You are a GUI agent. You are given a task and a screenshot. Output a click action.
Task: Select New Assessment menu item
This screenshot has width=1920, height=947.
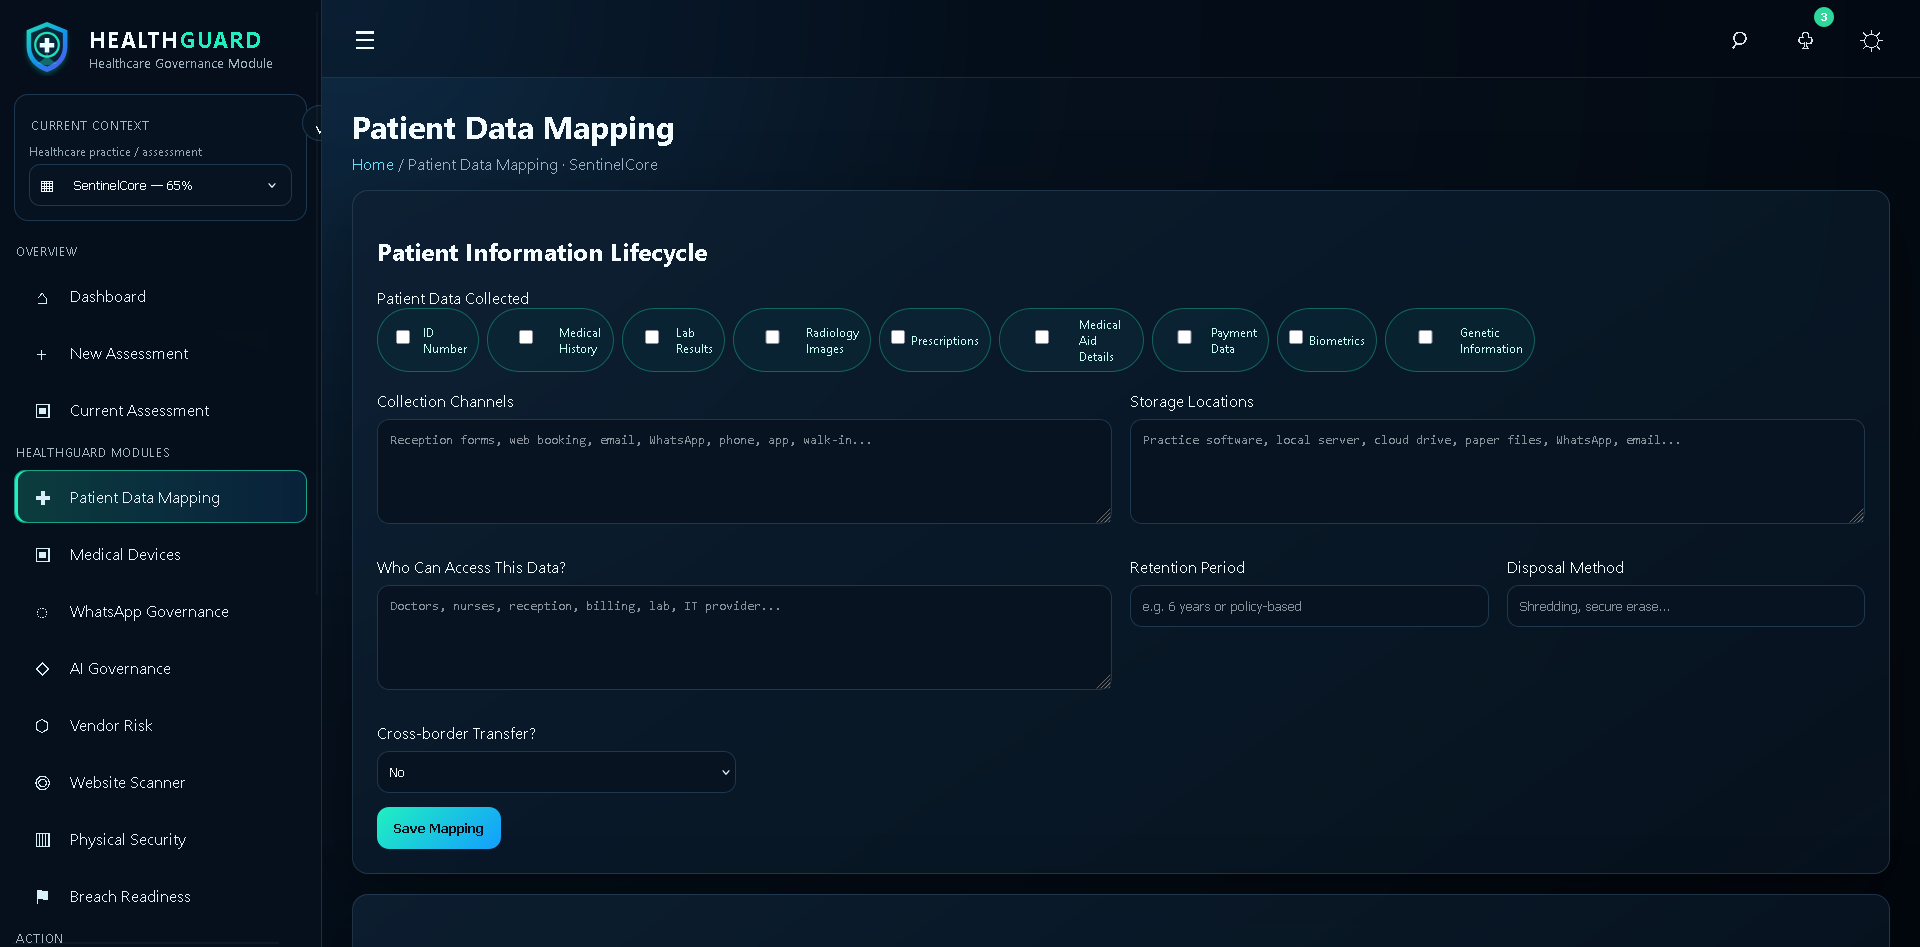click(160, 354)
